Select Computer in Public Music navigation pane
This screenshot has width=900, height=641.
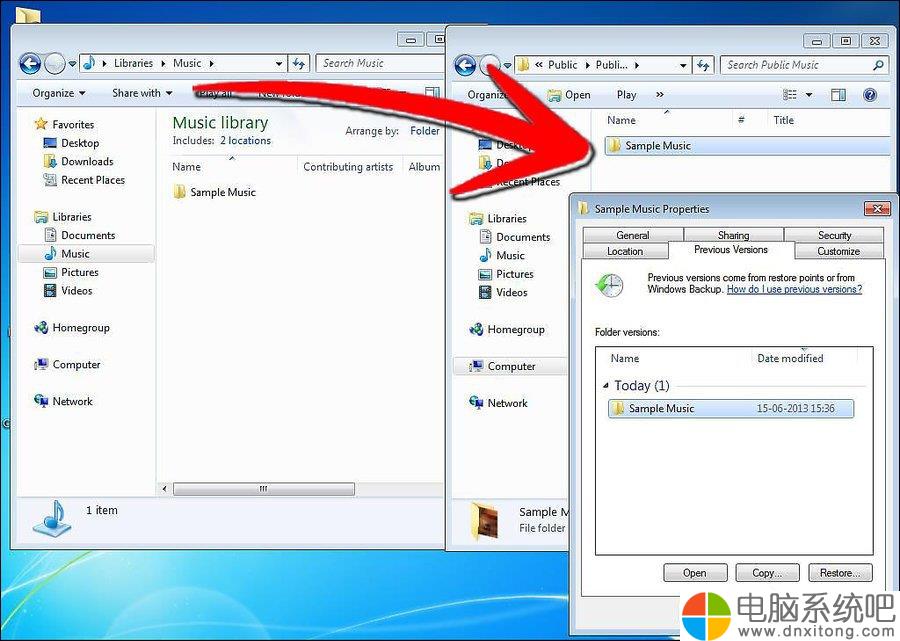point(510,366)
